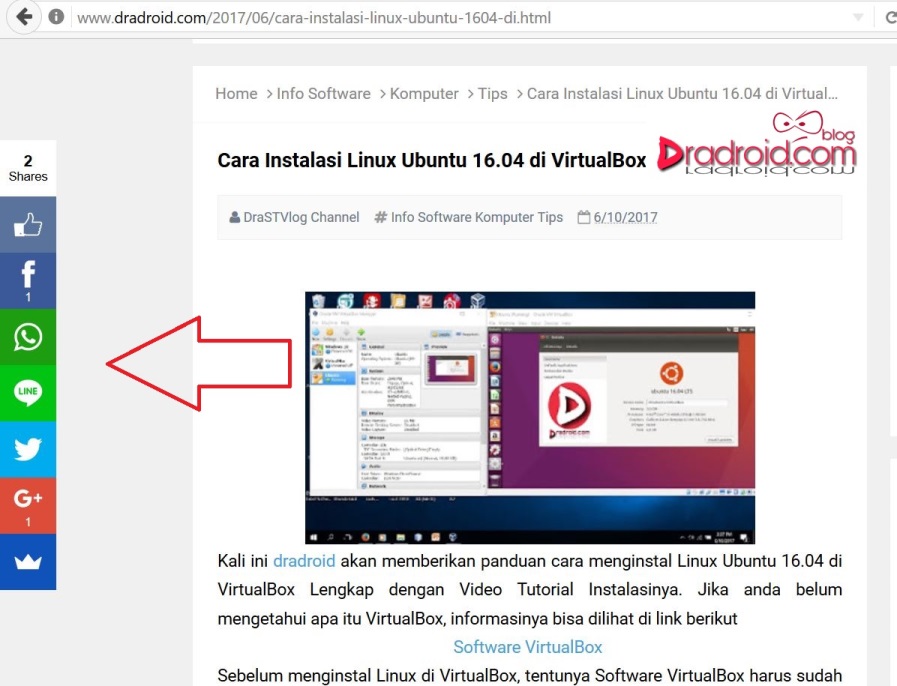Click the hash tag icon in post meta
Screen dimensions: 897x686
point(380,217)
